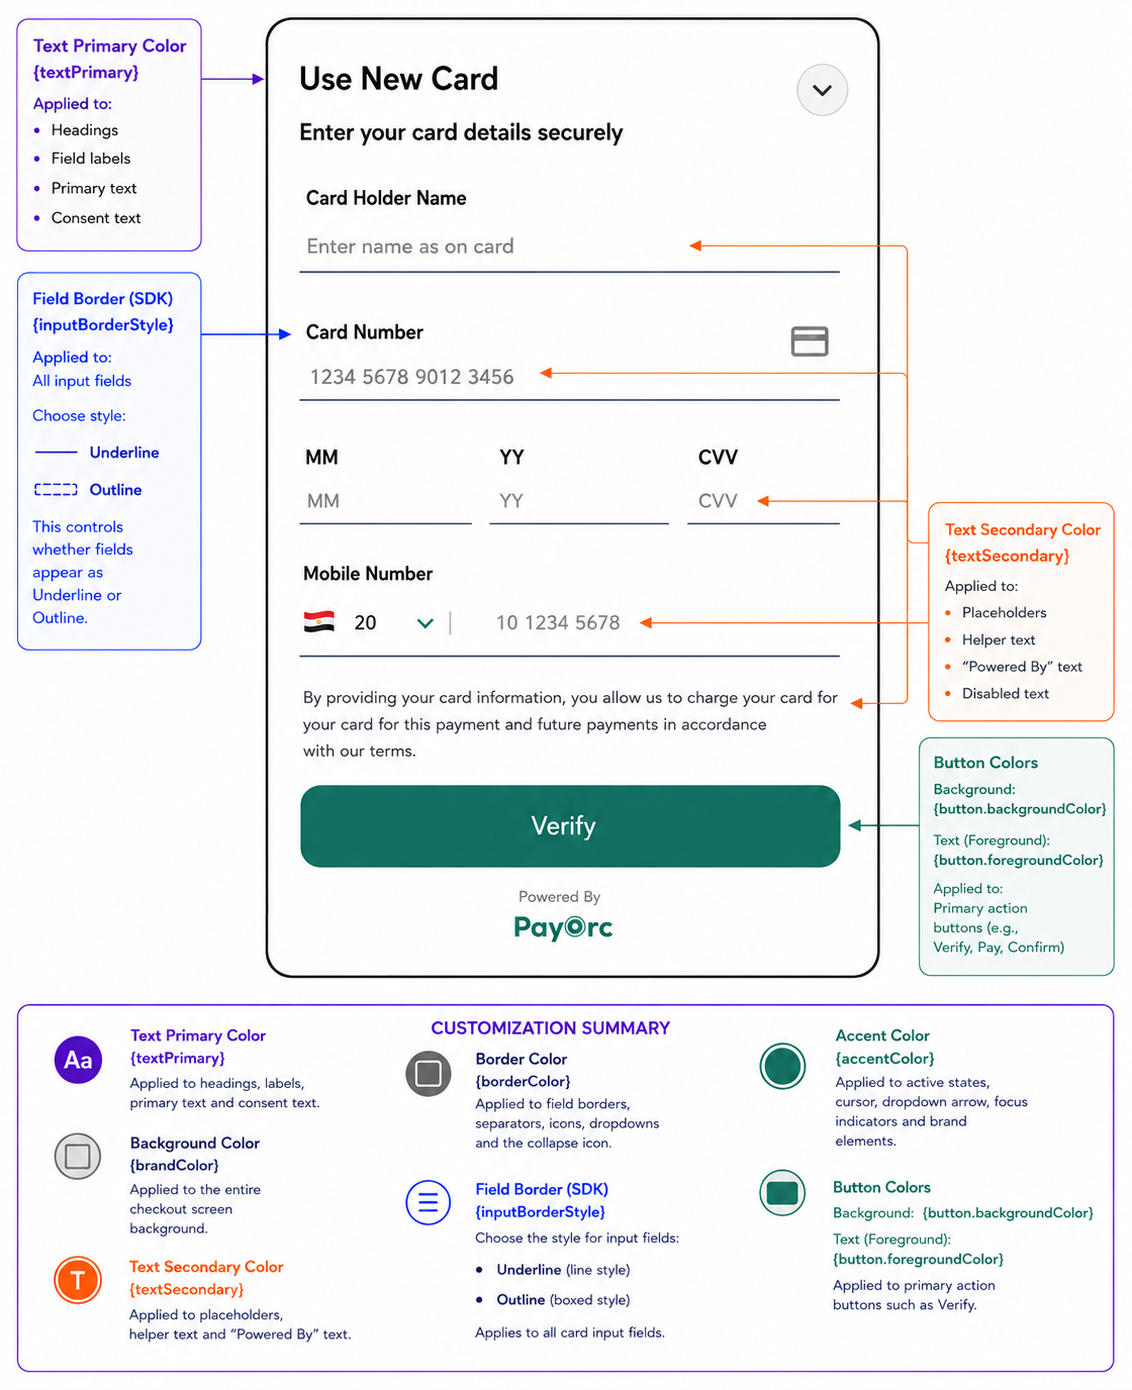This screenshot has width=1132, height=1390.
Task: Select country code 20
Action: [x=365, y=623]
